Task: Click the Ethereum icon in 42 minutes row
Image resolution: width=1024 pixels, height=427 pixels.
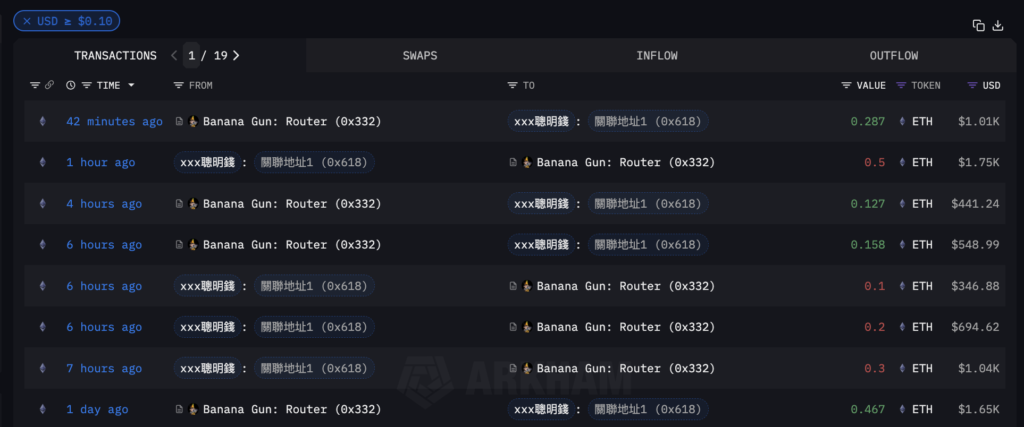Action: (42, 122)
